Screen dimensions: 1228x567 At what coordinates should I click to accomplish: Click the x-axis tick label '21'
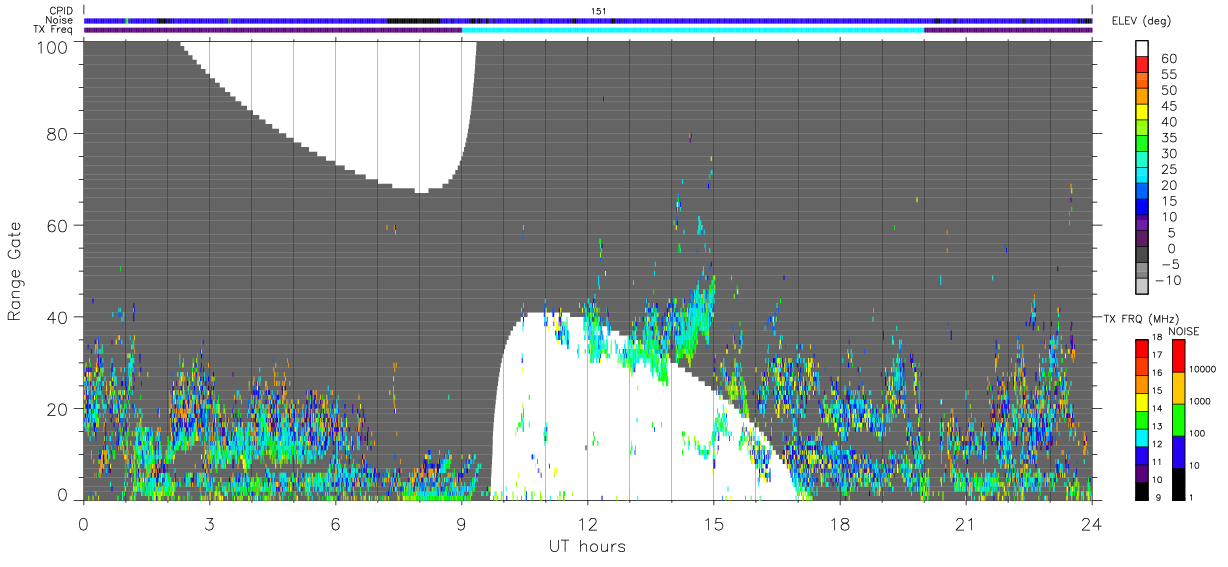(x=966, y=524)
